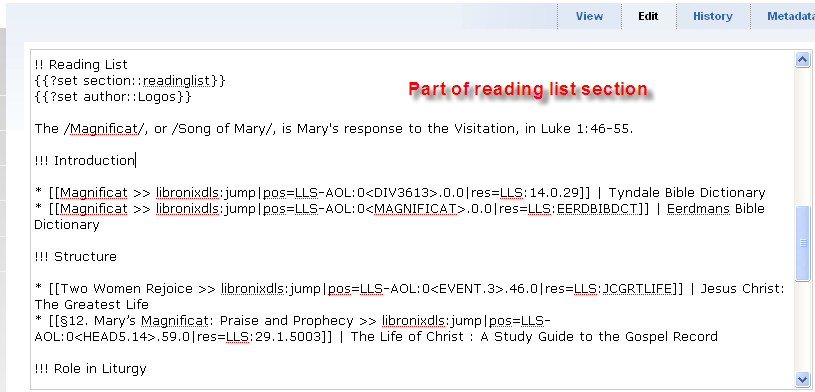This screenshot has width=815, height=392.
Task: Click scrollbar track below the thumb
Action: tap(803, 326)
